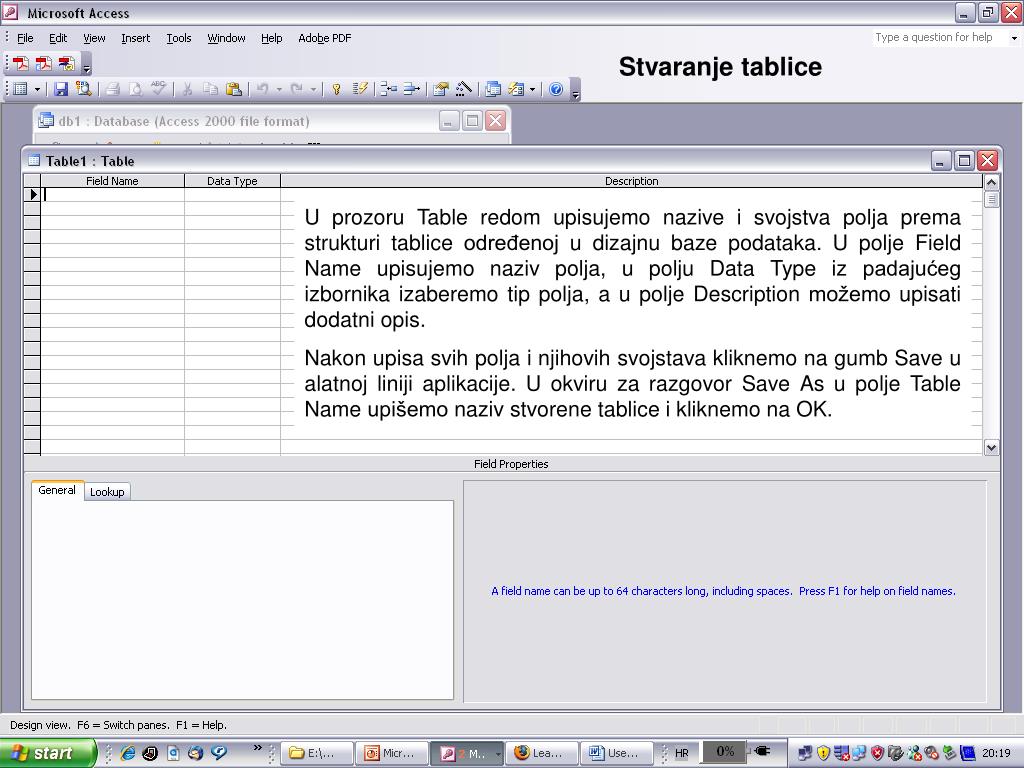Show hidden Quick Launch items chevron
The height and width of the screenshot is (768, 1024).
[257, 747]
